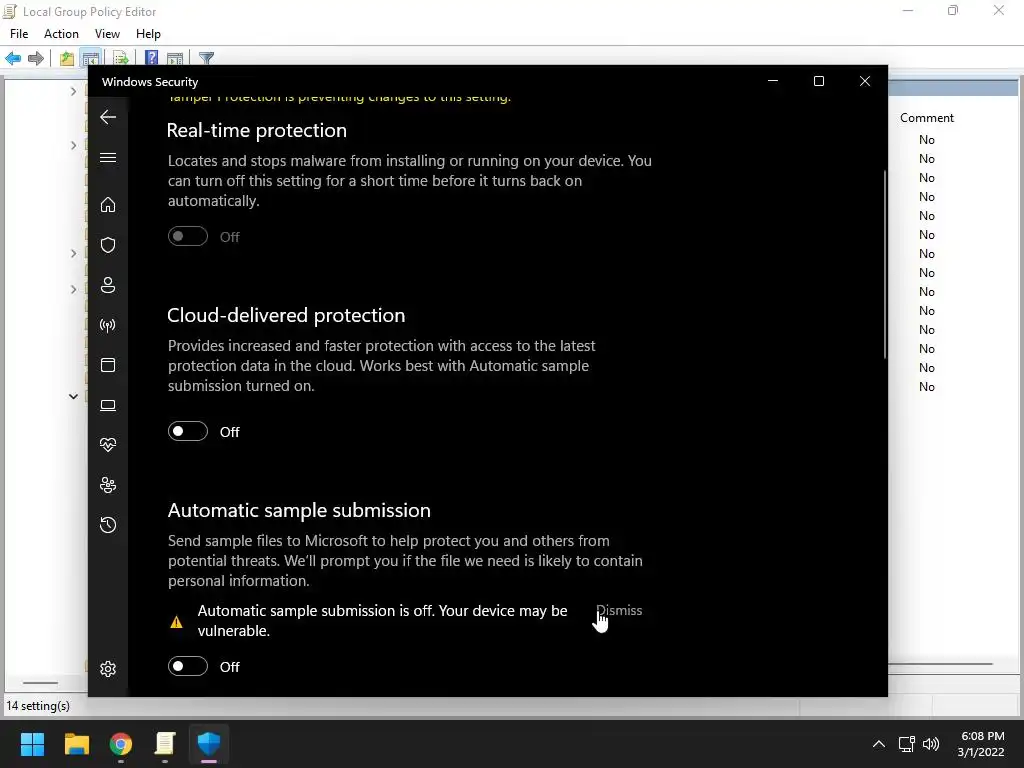
Task: Click the horizontal scrollbar below Comment column
Action: coord(940,664)
